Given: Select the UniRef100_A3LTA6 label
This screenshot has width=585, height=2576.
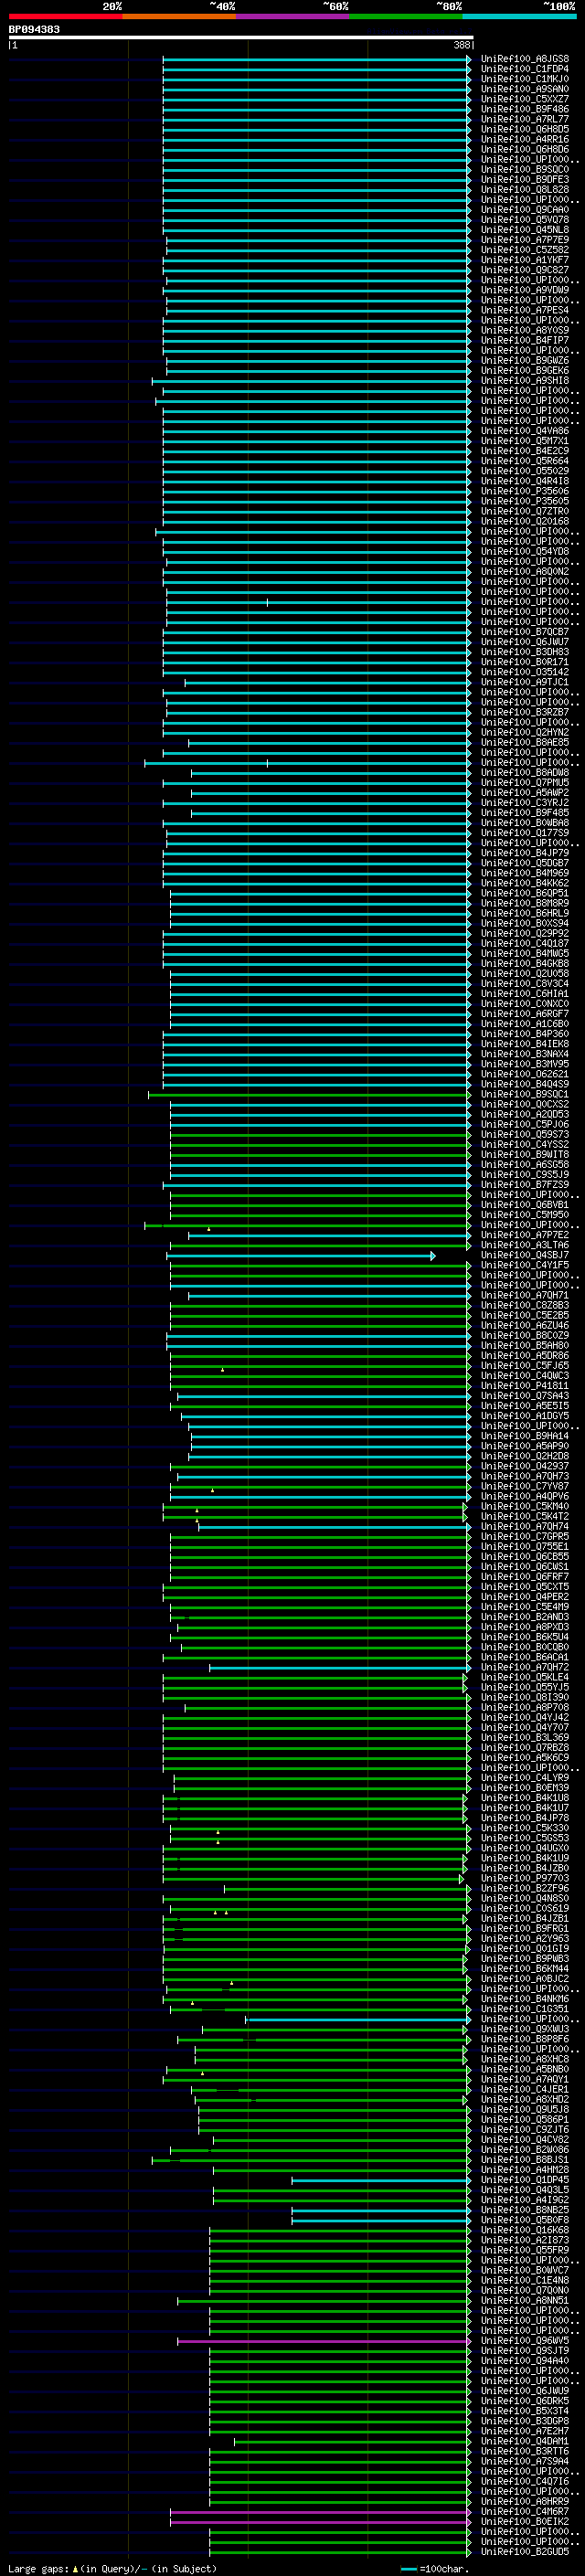Looking at the screenshot, I should pyautogui.click(x=525, y=1245).
